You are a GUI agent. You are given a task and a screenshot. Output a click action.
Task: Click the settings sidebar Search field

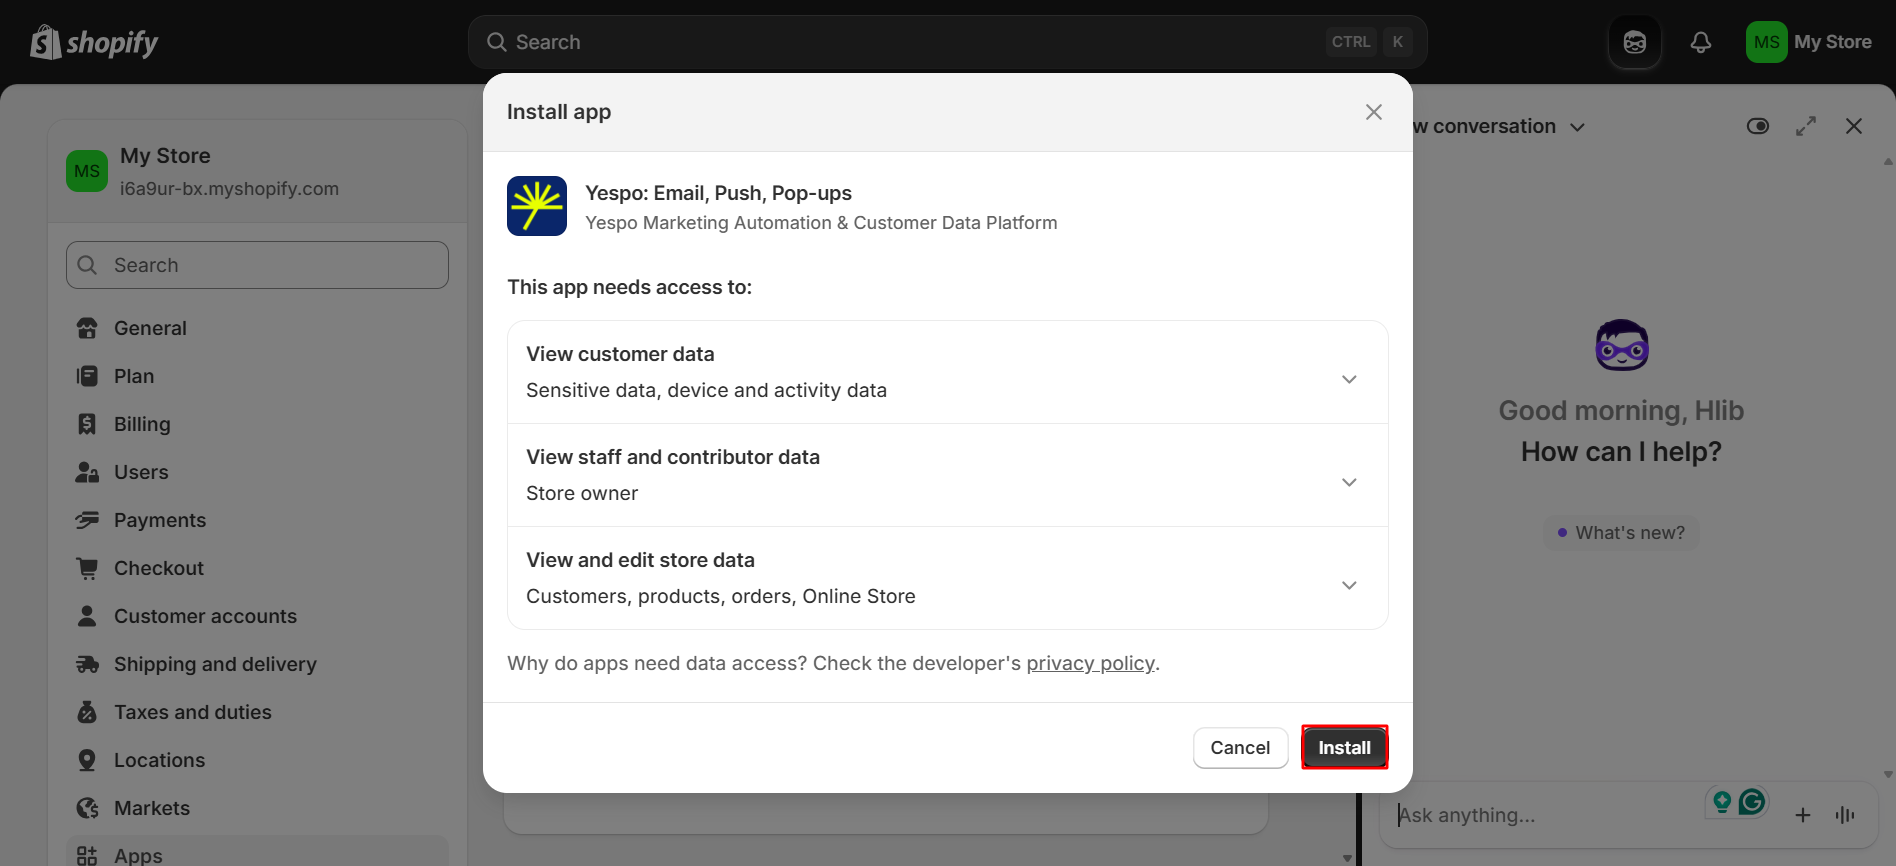click(x=257, y=265)
